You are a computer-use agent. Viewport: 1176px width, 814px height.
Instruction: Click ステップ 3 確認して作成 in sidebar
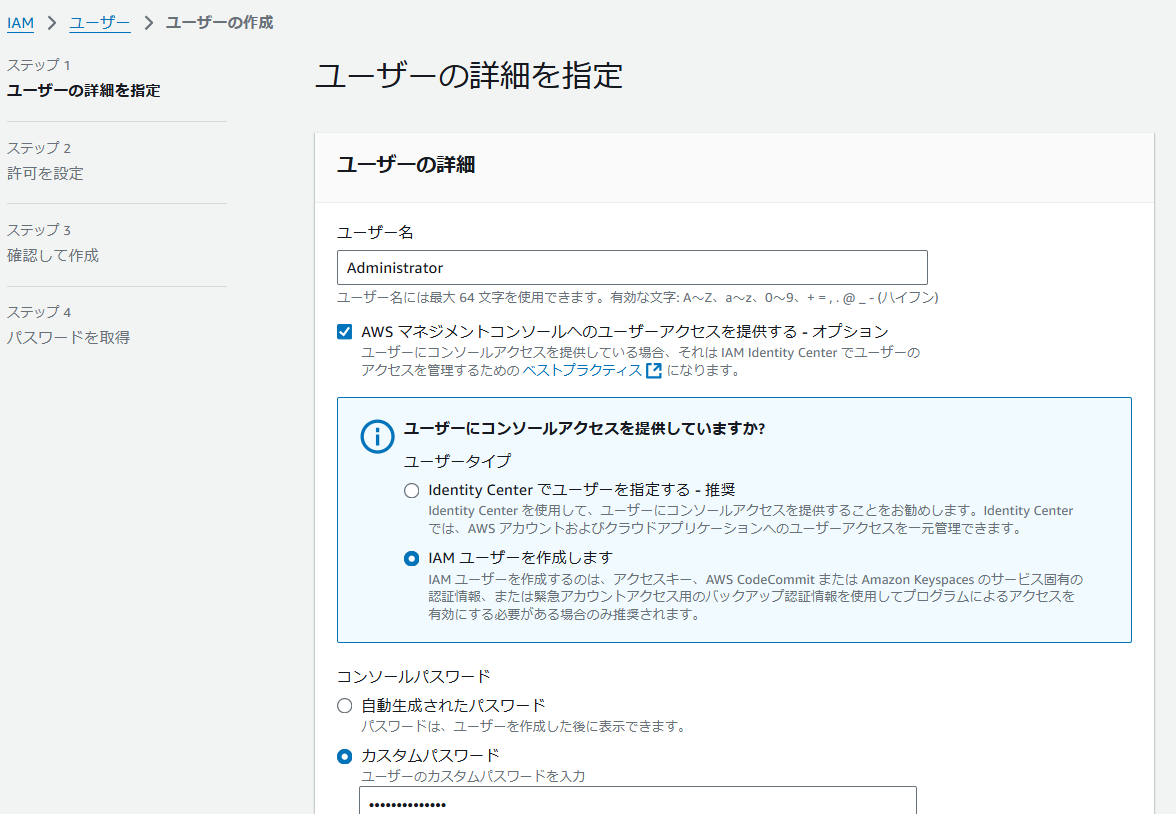coord(52,243)
